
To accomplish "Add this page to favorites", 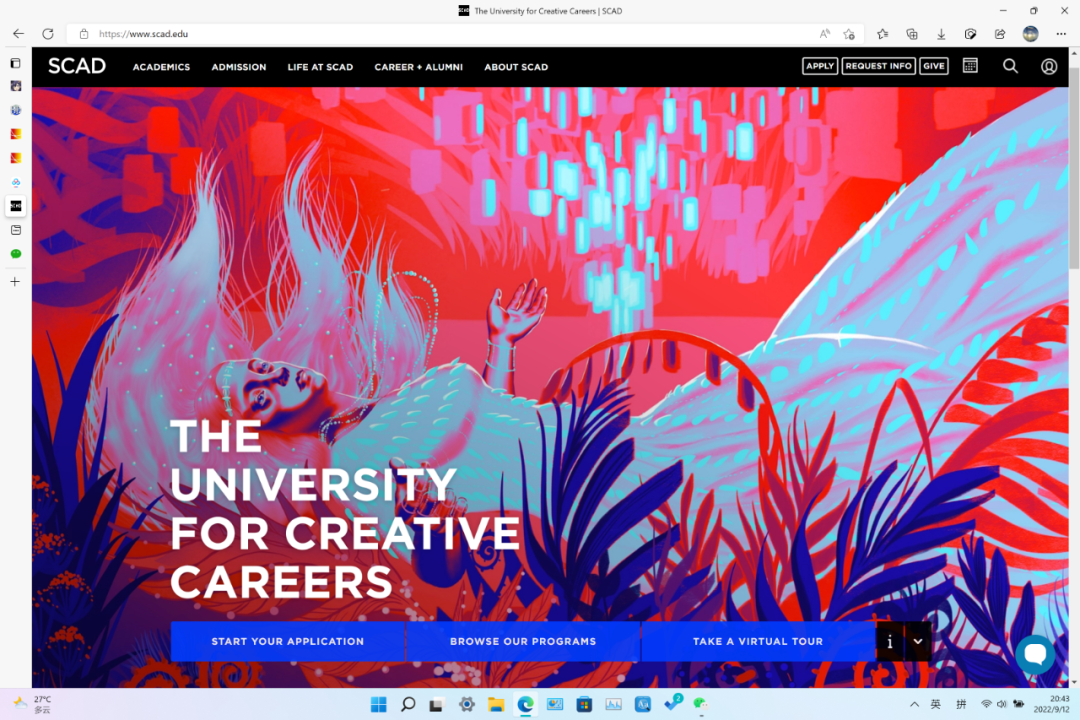I will 849,34.
